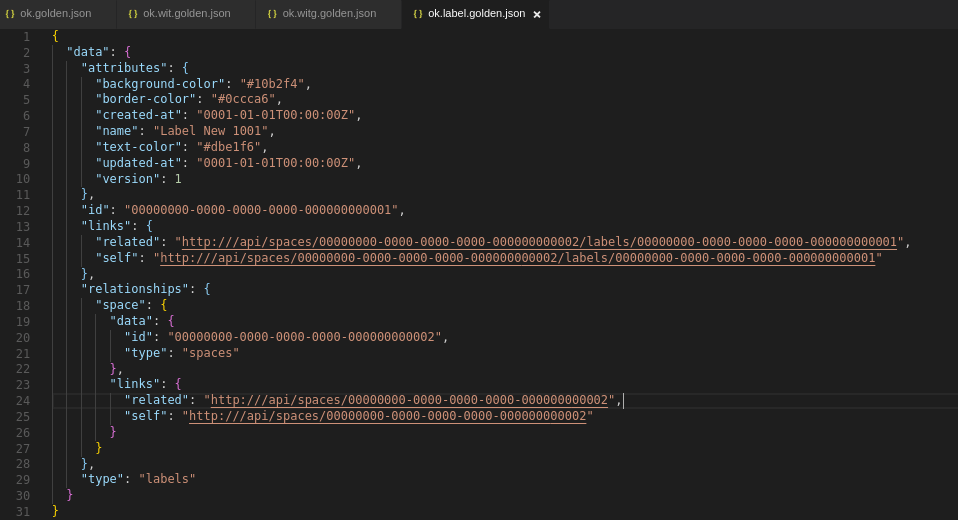
Task: Click the "spaces" type value
Action: click(x=211, y=353)
